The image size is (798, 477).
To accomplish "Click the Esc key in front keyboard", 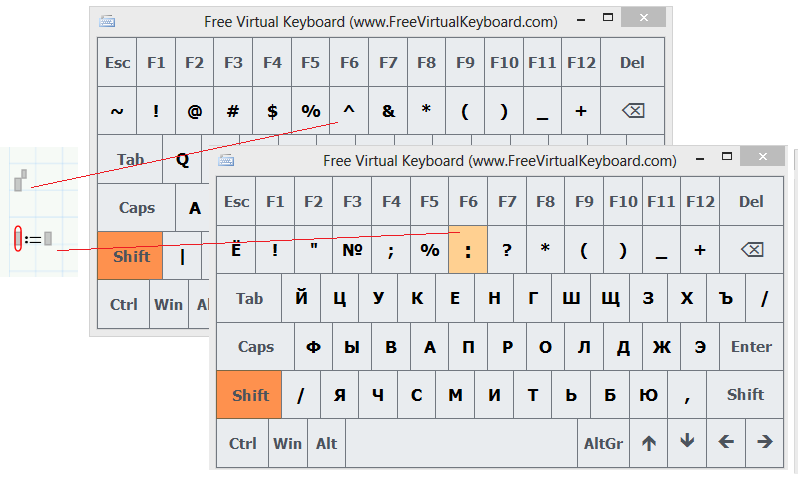I will pos(236,202).
